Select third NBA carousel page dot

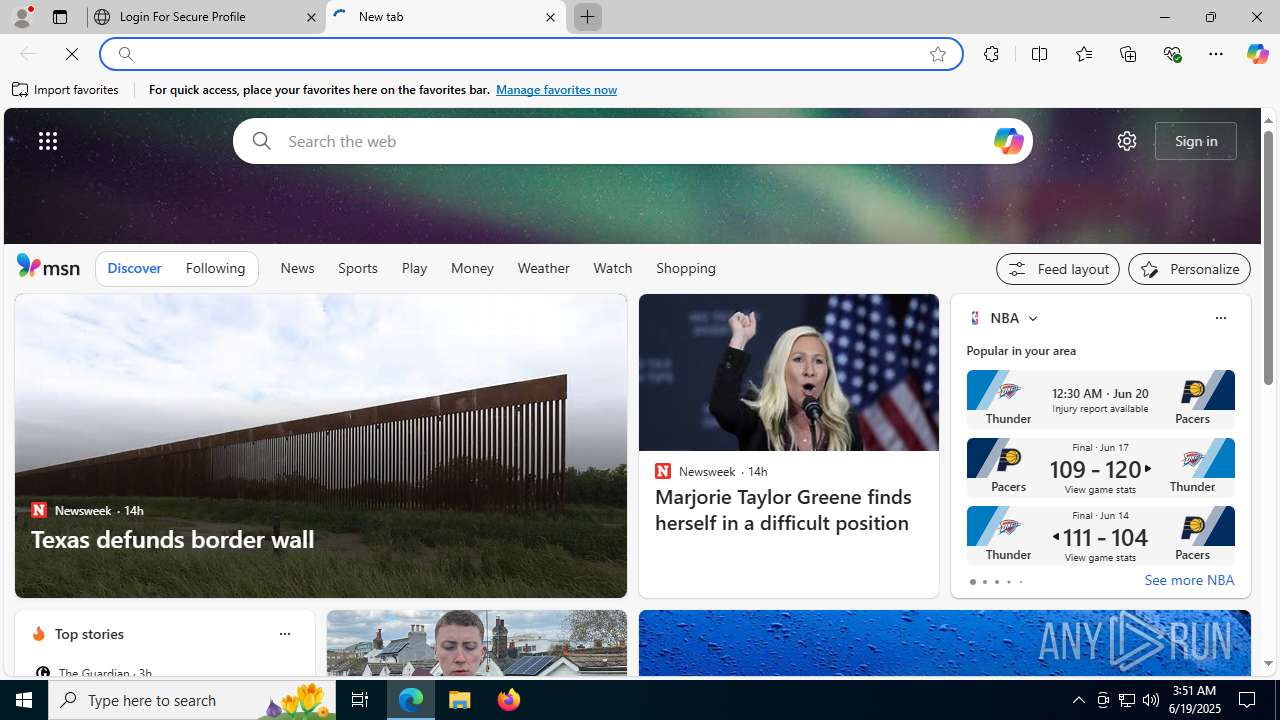click(996, 582)
